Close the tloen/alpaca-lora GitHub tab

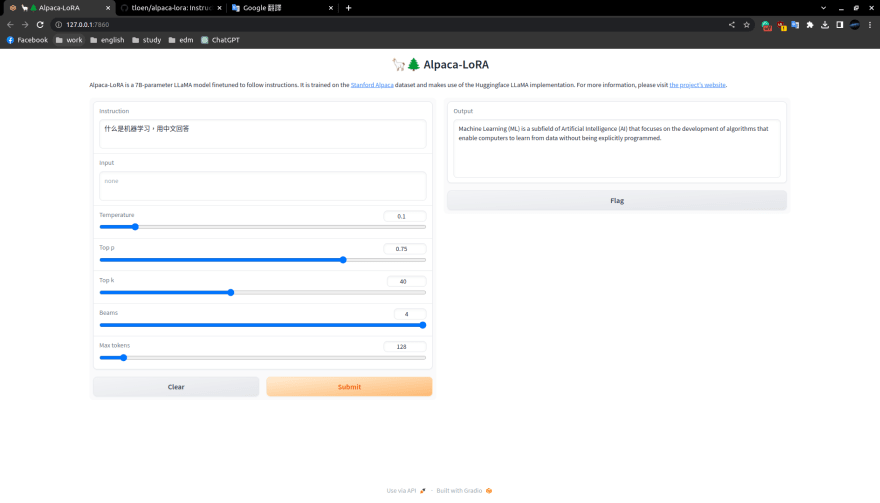(219, 8)
